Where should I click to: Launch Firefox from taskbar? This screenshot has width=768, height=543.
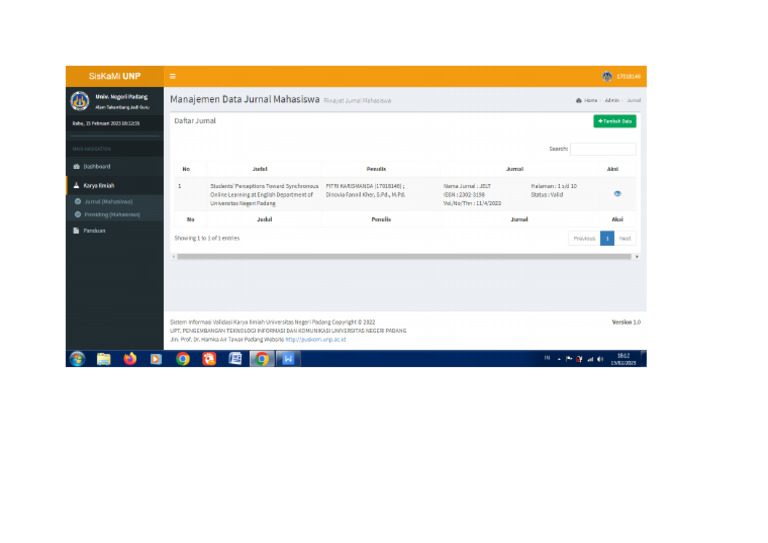click(x=130, y=359)
